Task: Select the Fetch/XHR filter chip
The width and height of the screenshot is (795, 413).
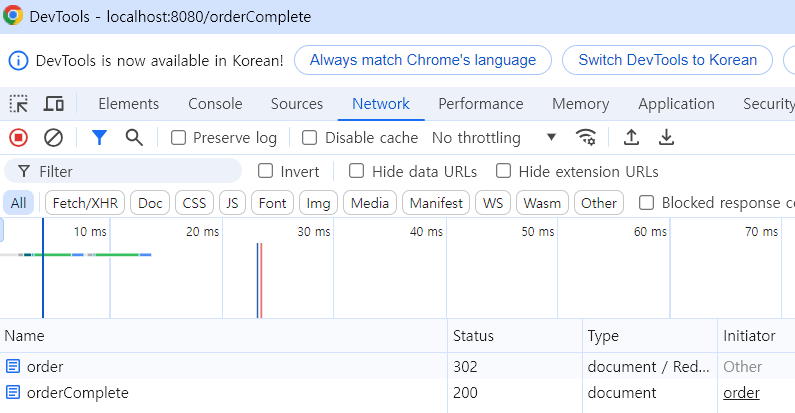Action: click(85, 203)
